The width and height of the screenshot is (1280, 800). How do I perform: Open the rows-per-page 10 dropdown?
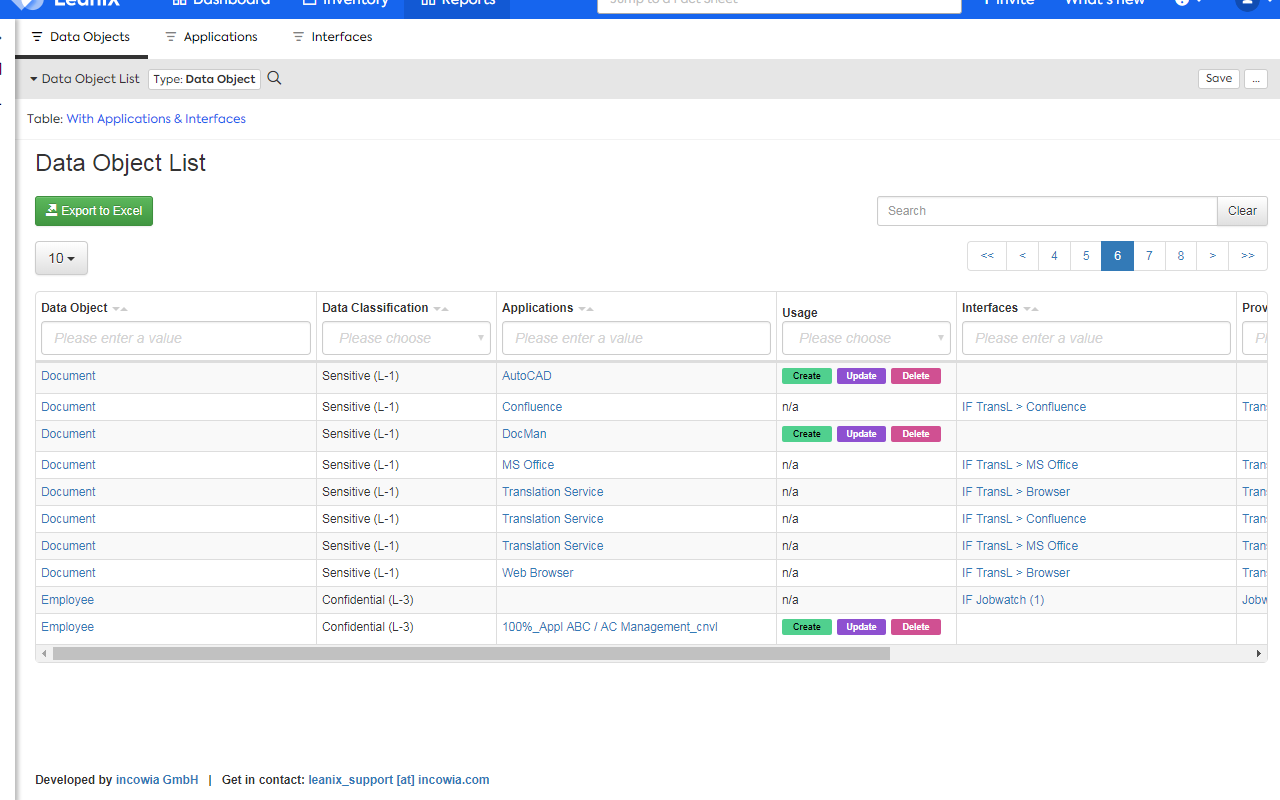coord(61,258)
